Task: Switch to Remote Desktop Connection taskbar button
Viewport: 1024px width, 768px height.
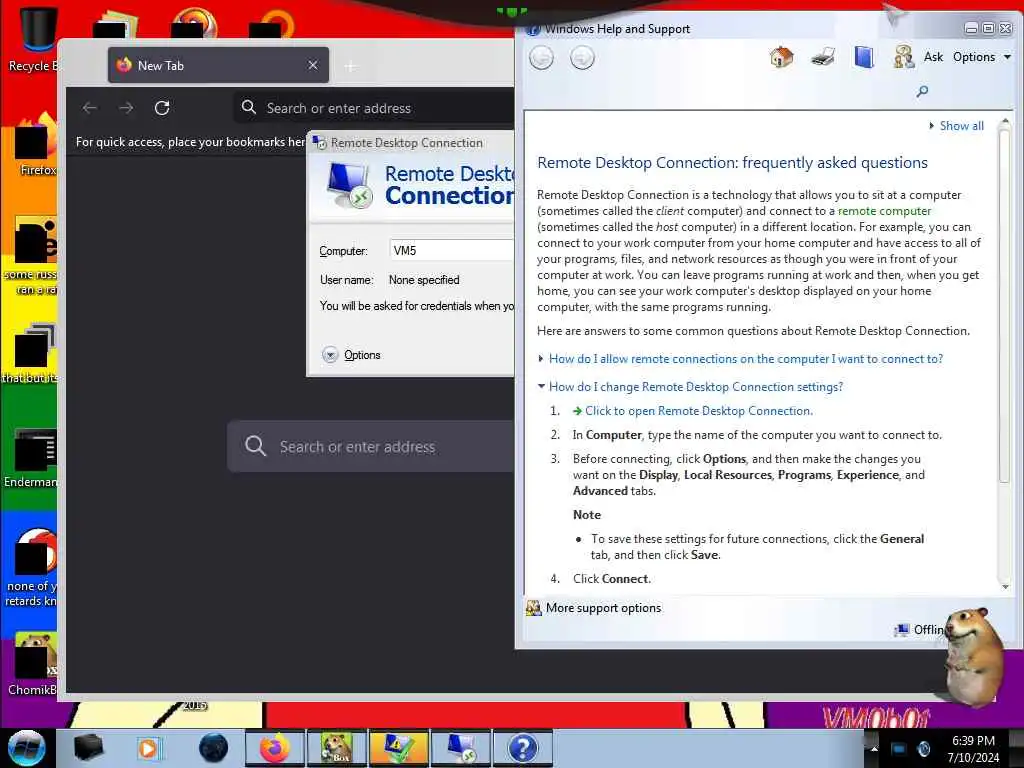Action: tap(460, 748)
